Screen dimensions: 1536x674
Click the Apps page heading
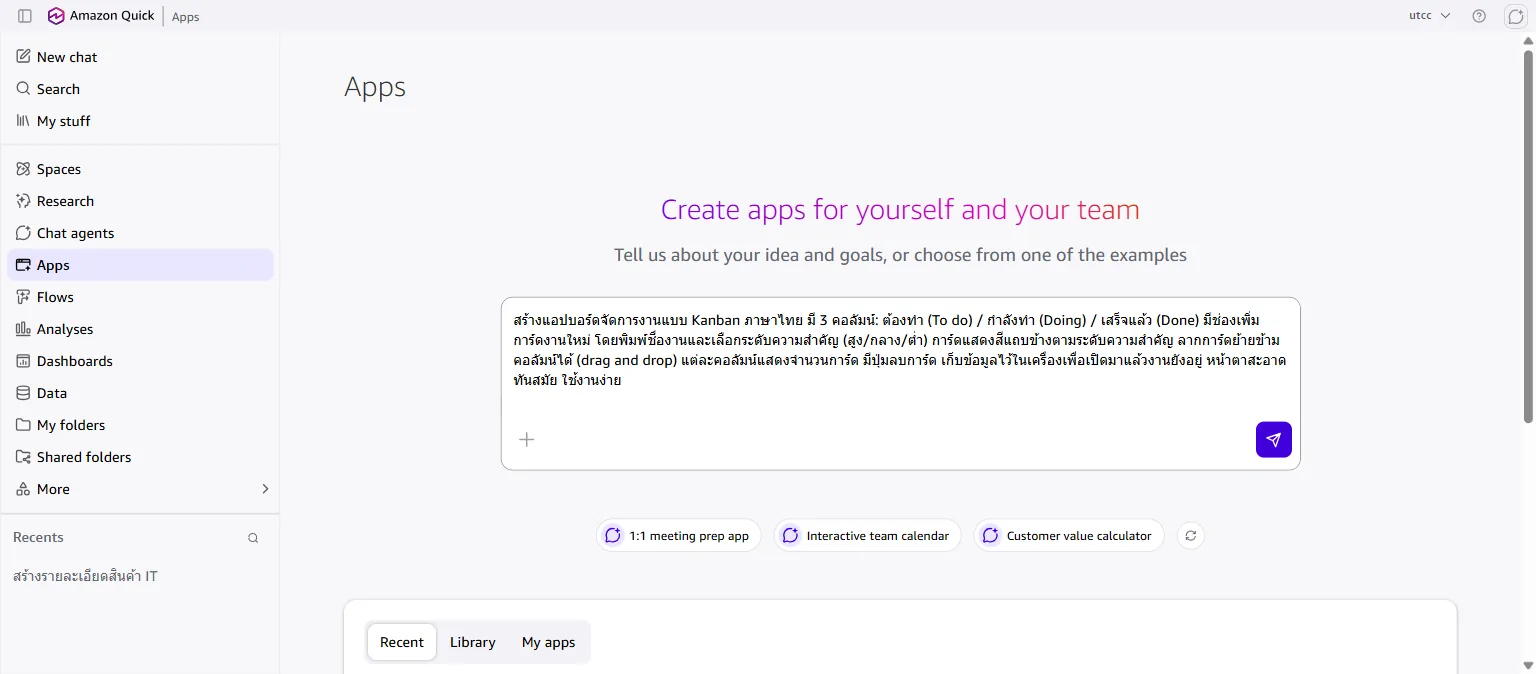(x=375, y=87)
